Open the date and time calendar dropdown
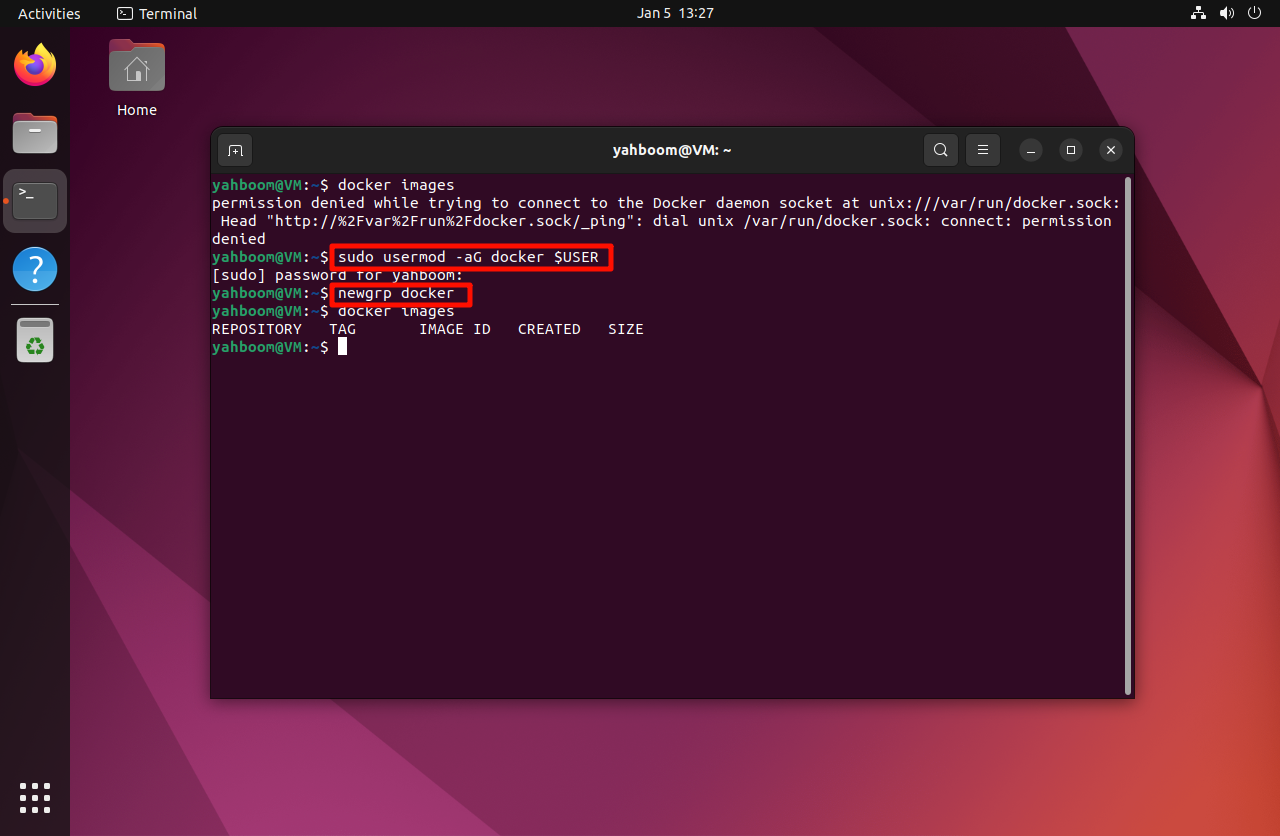1280x836 pixels. [x=675, y=13]
